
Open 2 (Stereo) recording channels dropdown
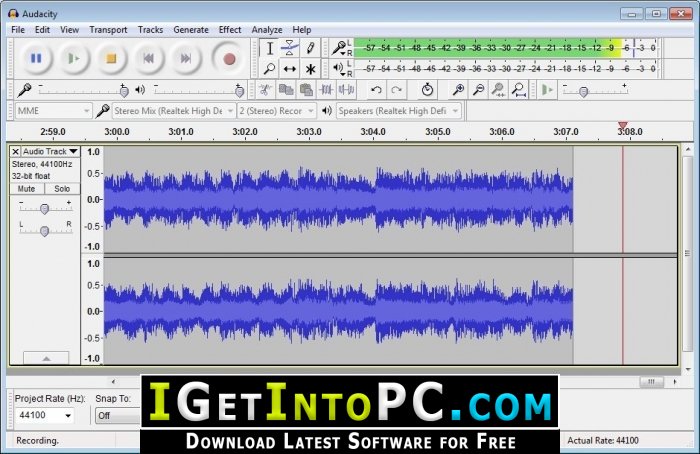coord(276,111)
